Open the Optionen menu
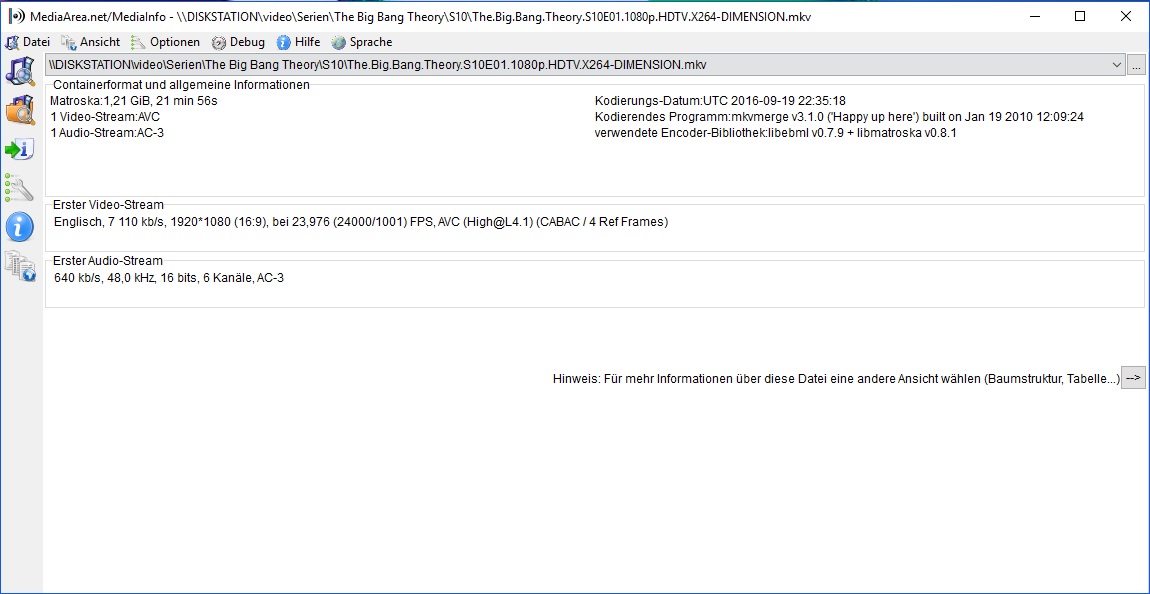 [166, 42]
